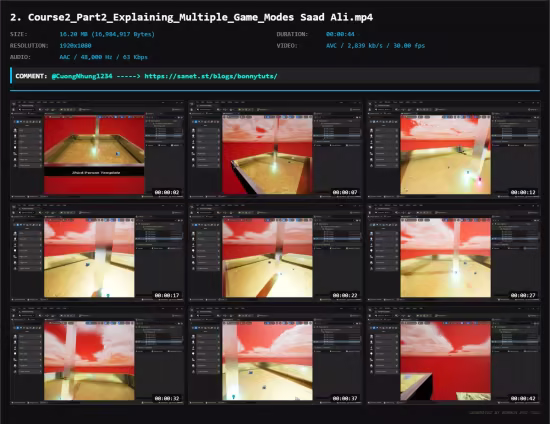The image size is (550, 424).
Task: Select the Course2_Part2_Explaining_Multiple_Game_Modes file title
Action: 192,17
